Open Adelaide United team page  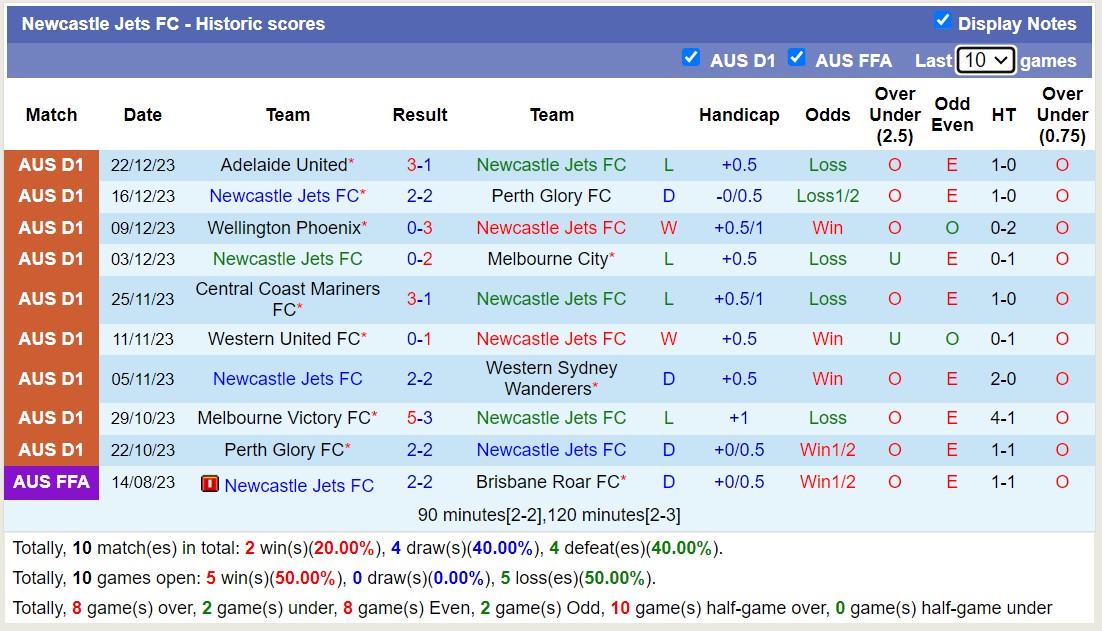[283, 165]
